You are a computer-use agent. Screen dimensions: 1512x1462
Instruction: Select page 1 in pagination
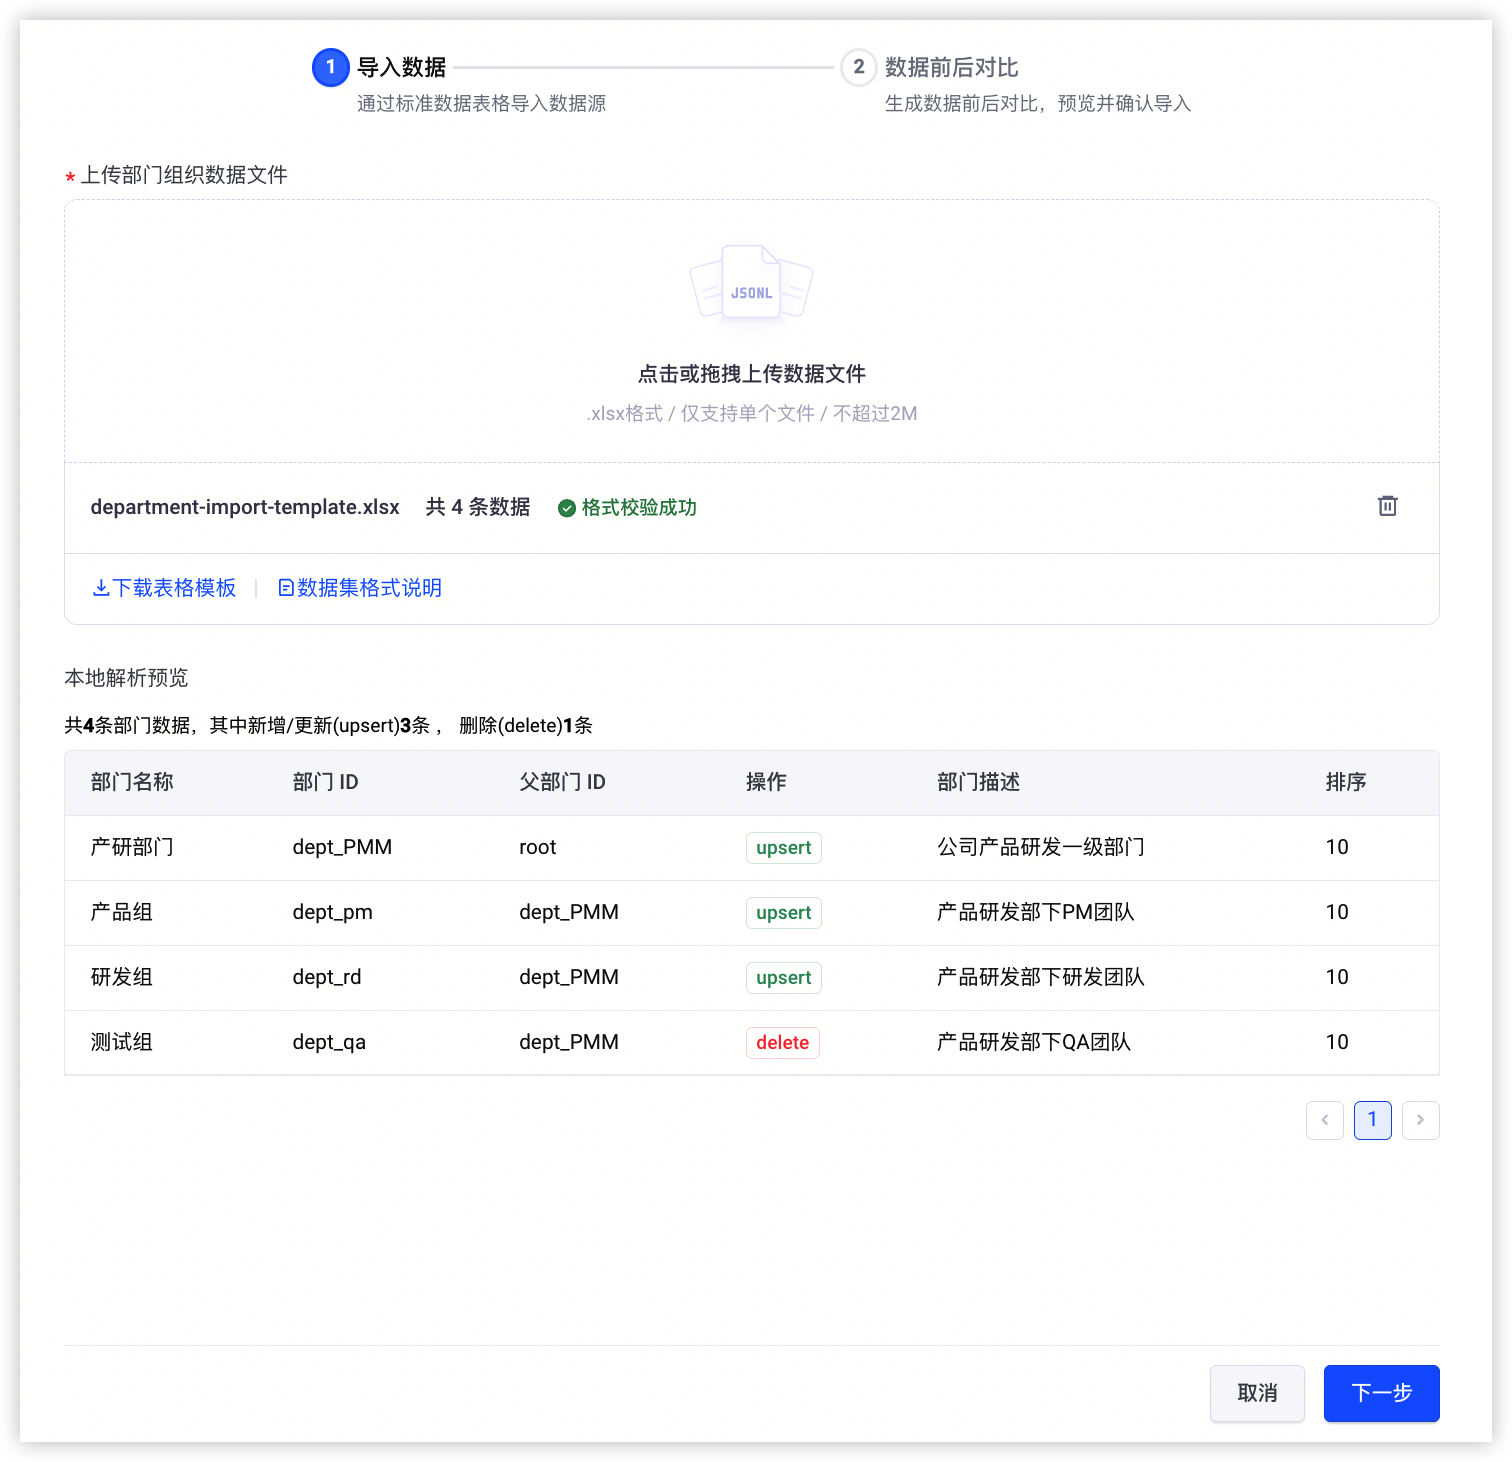(1373, 1120)
